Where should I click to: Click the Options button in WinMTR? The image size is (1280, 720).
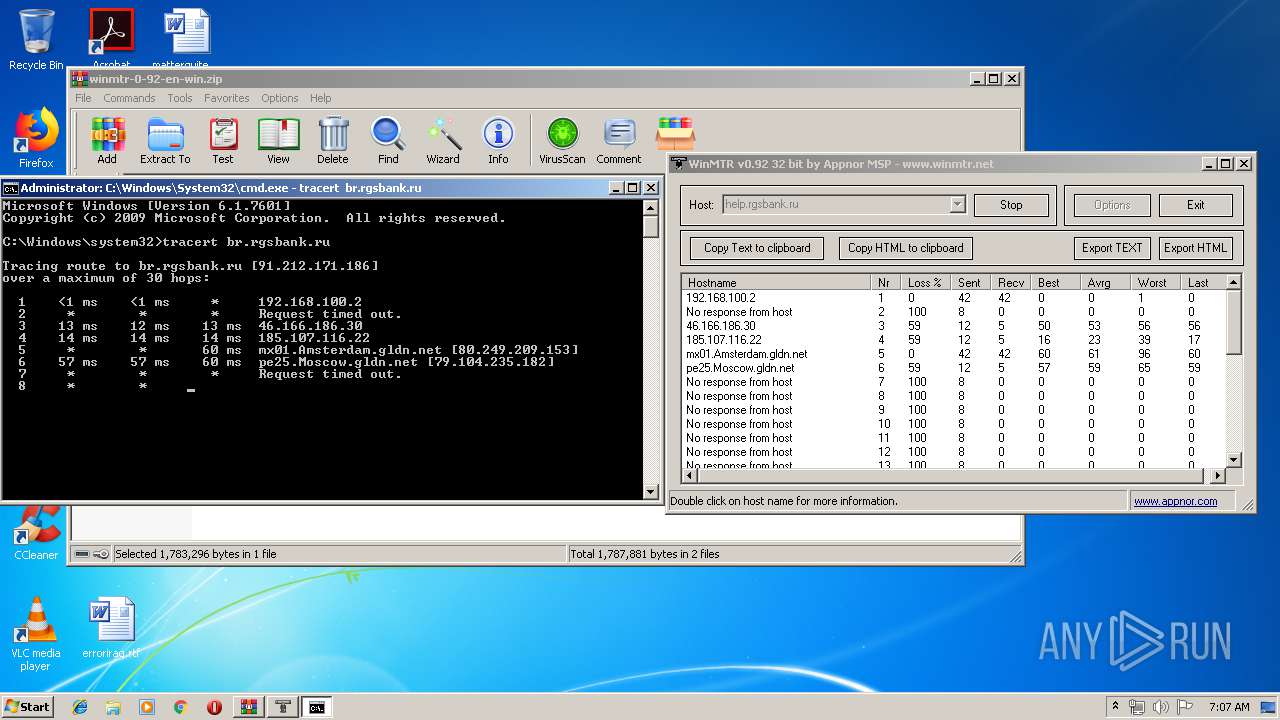pyautogui.click(x=1112, y=205)
